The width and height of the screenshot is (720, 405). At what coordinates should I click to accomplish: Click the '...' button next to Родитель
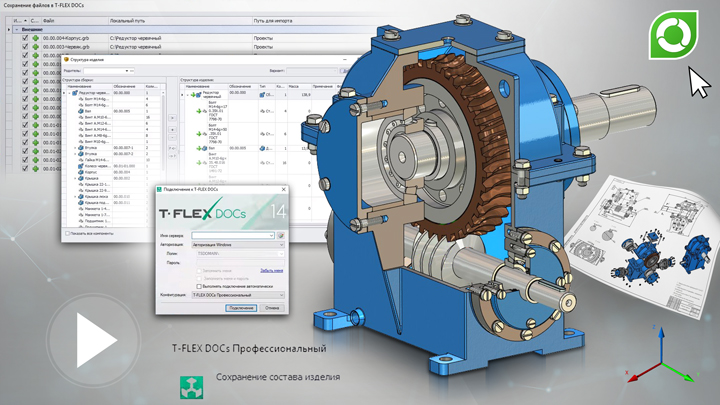click(132, 71)
